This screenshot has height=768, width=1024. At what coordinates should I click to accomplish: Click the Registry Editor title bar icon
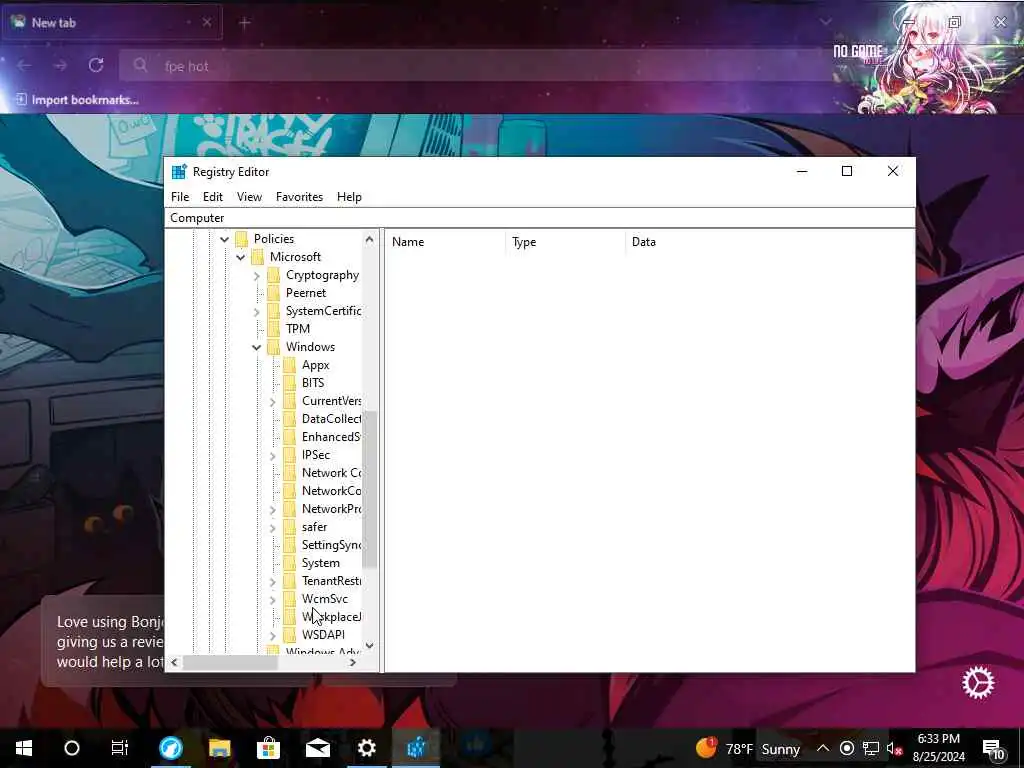(179, 172)
